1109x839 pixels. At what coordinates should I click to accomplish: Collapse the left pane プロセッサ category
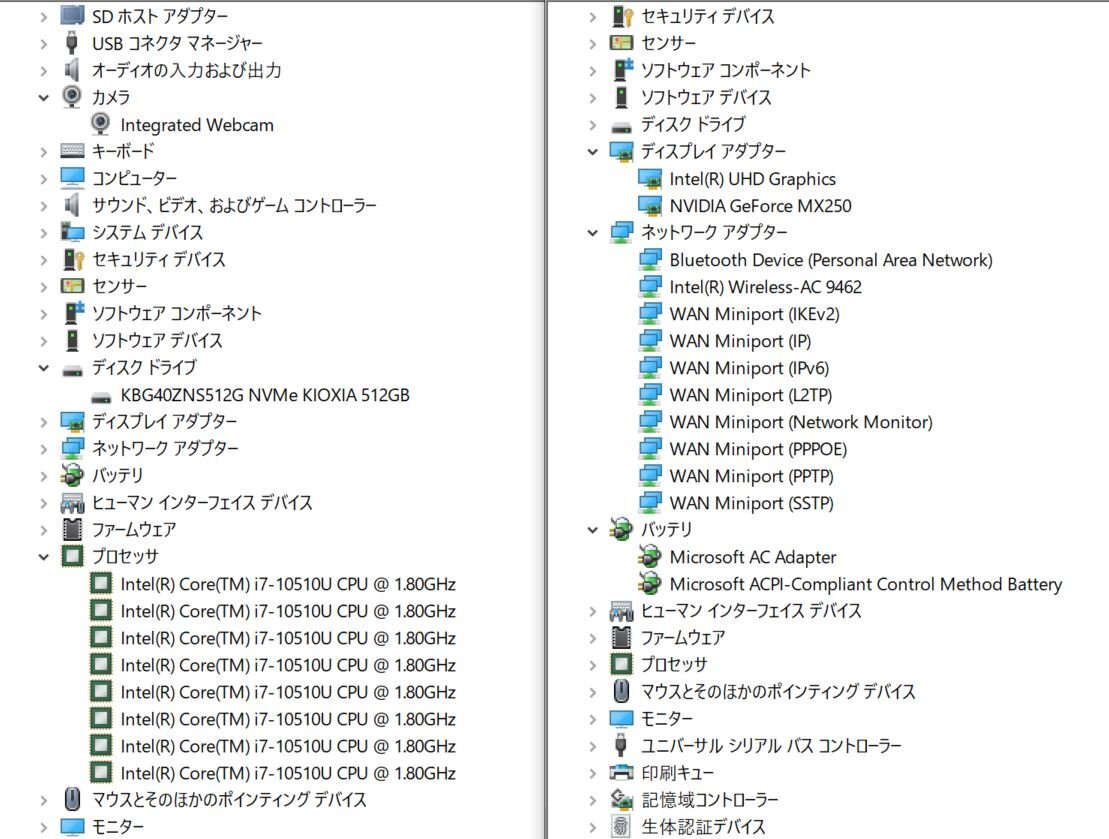click(43, 556)
